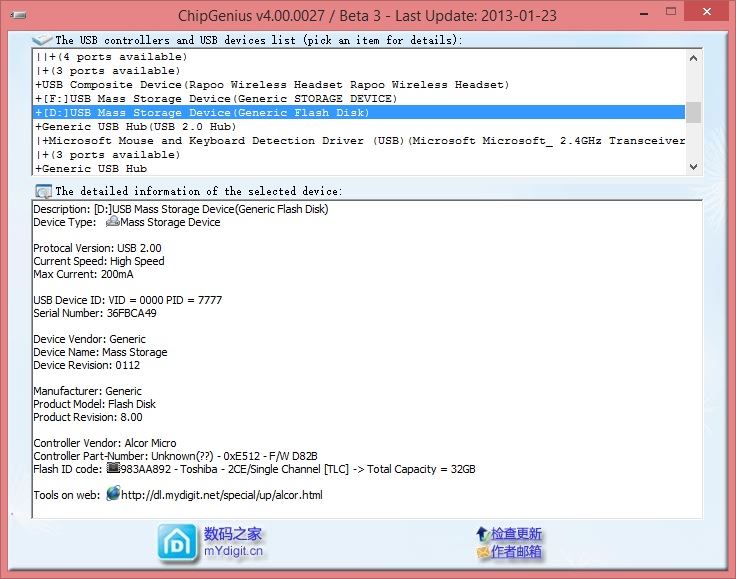Click the globe icon beside Tools on web
The image size is (736, 579).
[113, 494]
